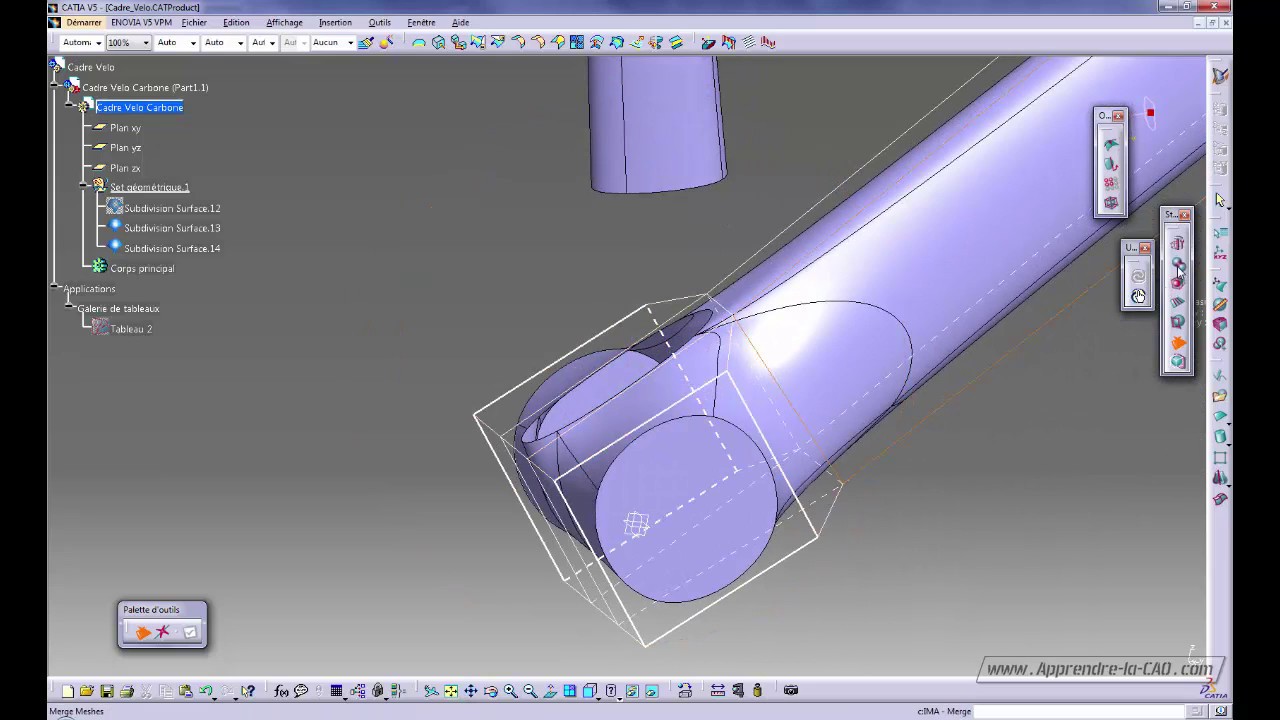Image resolution: width=1280 pixels, height=720 pixels.
Task: Select Cadre Velo root node
Action: click(x=91, y=67)
